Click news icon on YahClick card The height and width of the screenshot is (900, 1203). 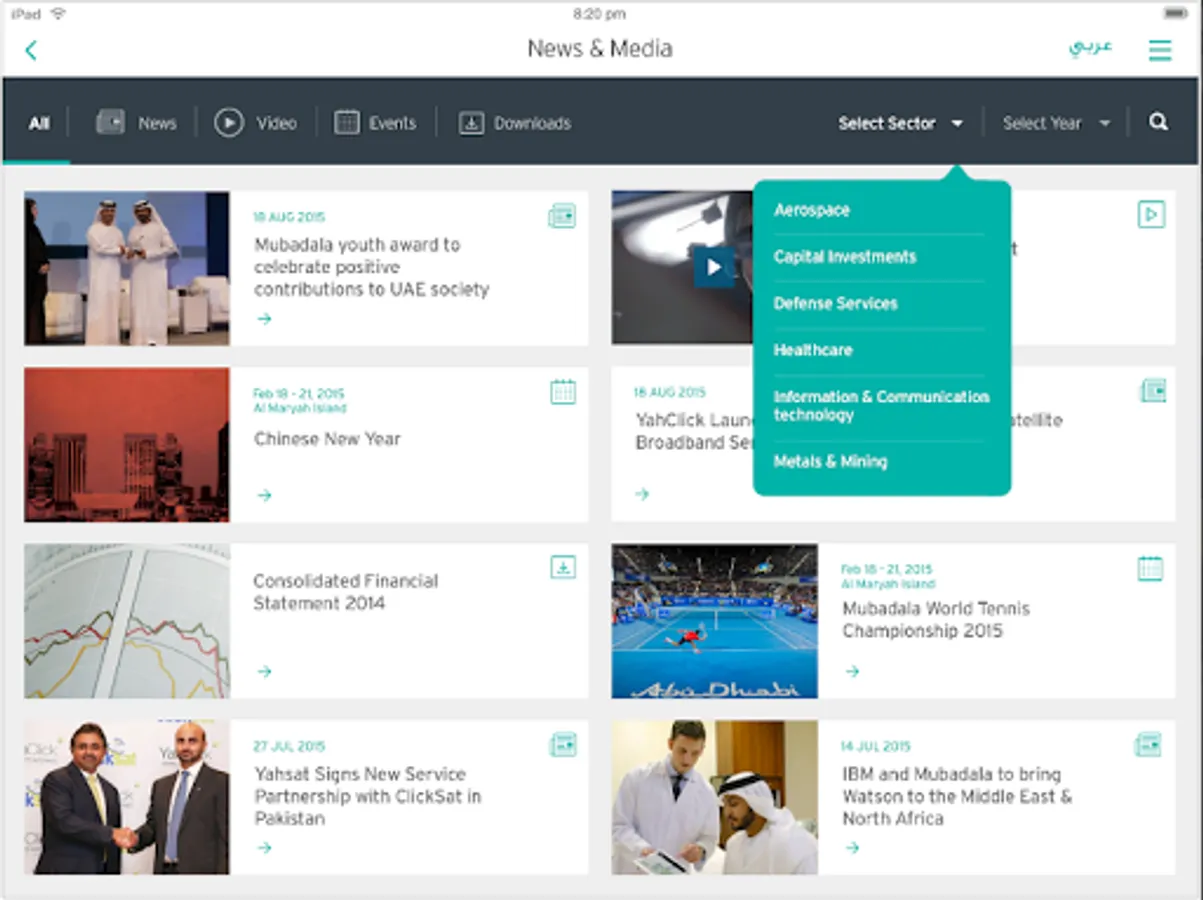tap(1153, 391)
